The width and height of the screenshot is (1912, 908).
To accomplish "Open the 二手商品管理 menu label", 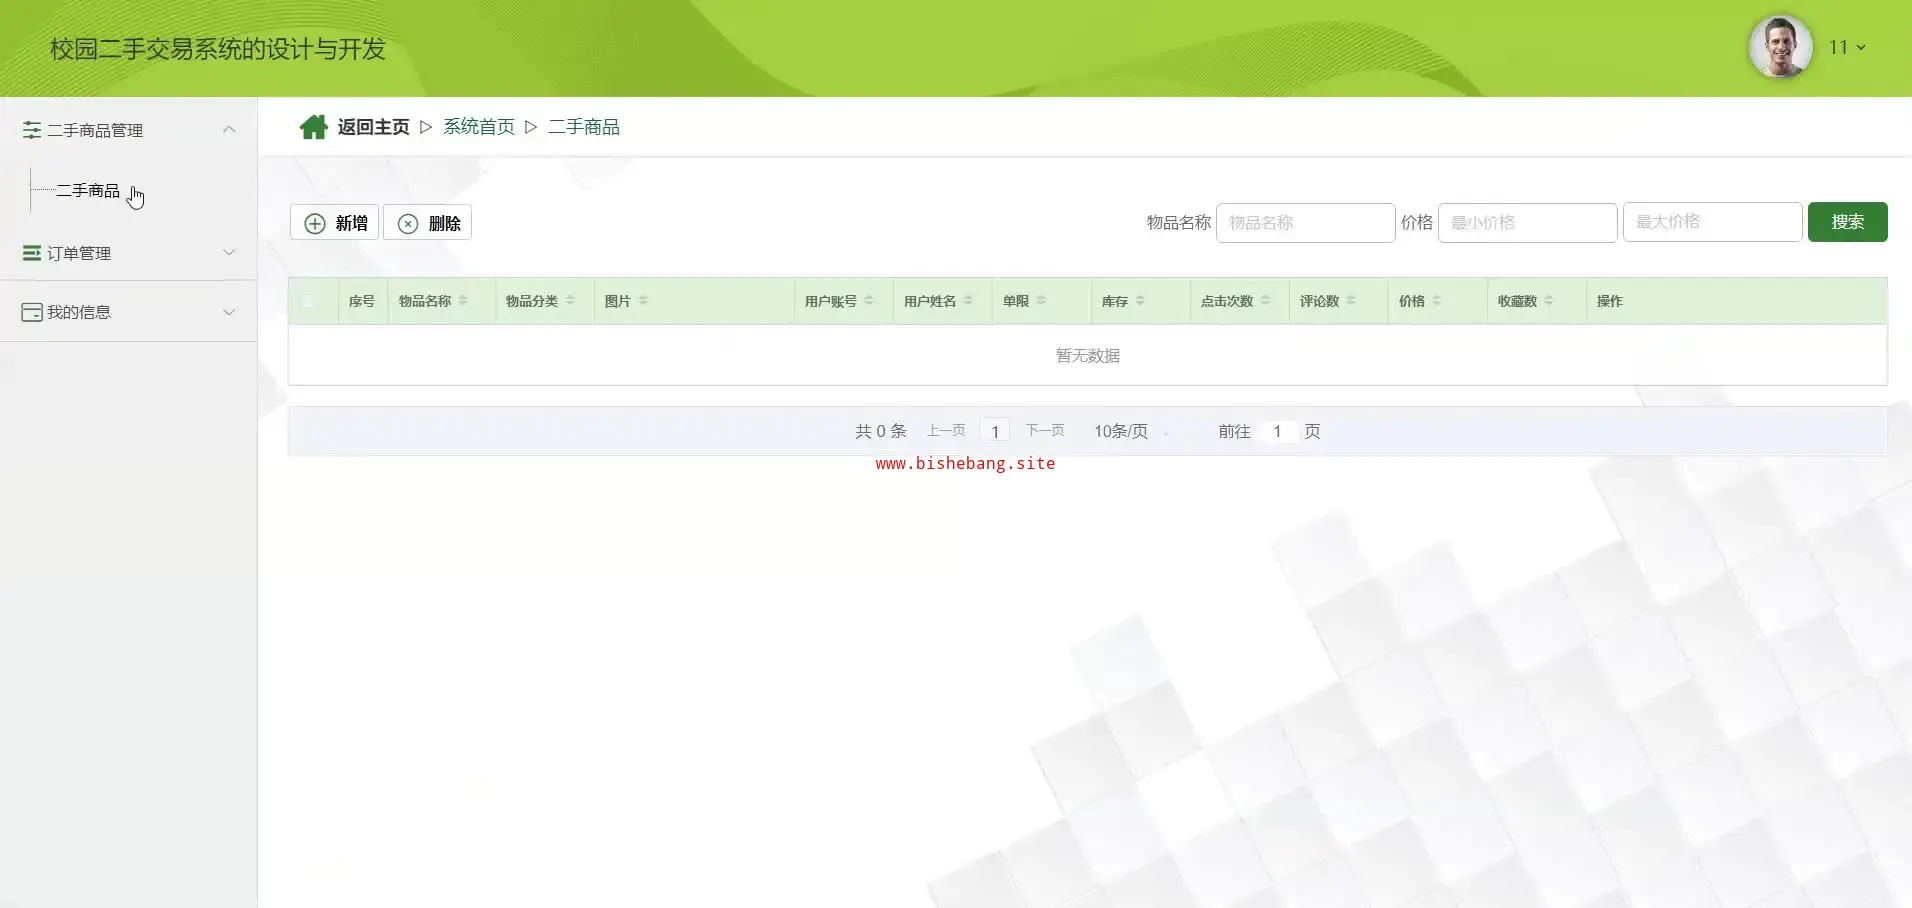I will pyautogui.click(x=95, y=130).
